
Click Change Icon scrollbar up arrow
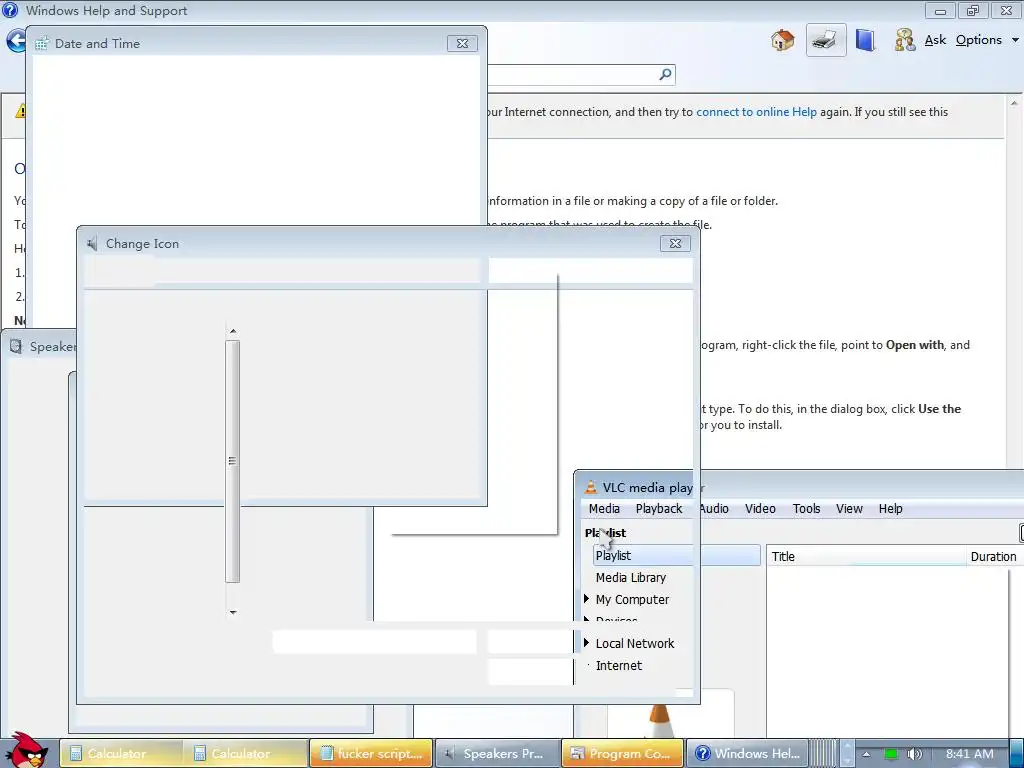coord(232,331)
